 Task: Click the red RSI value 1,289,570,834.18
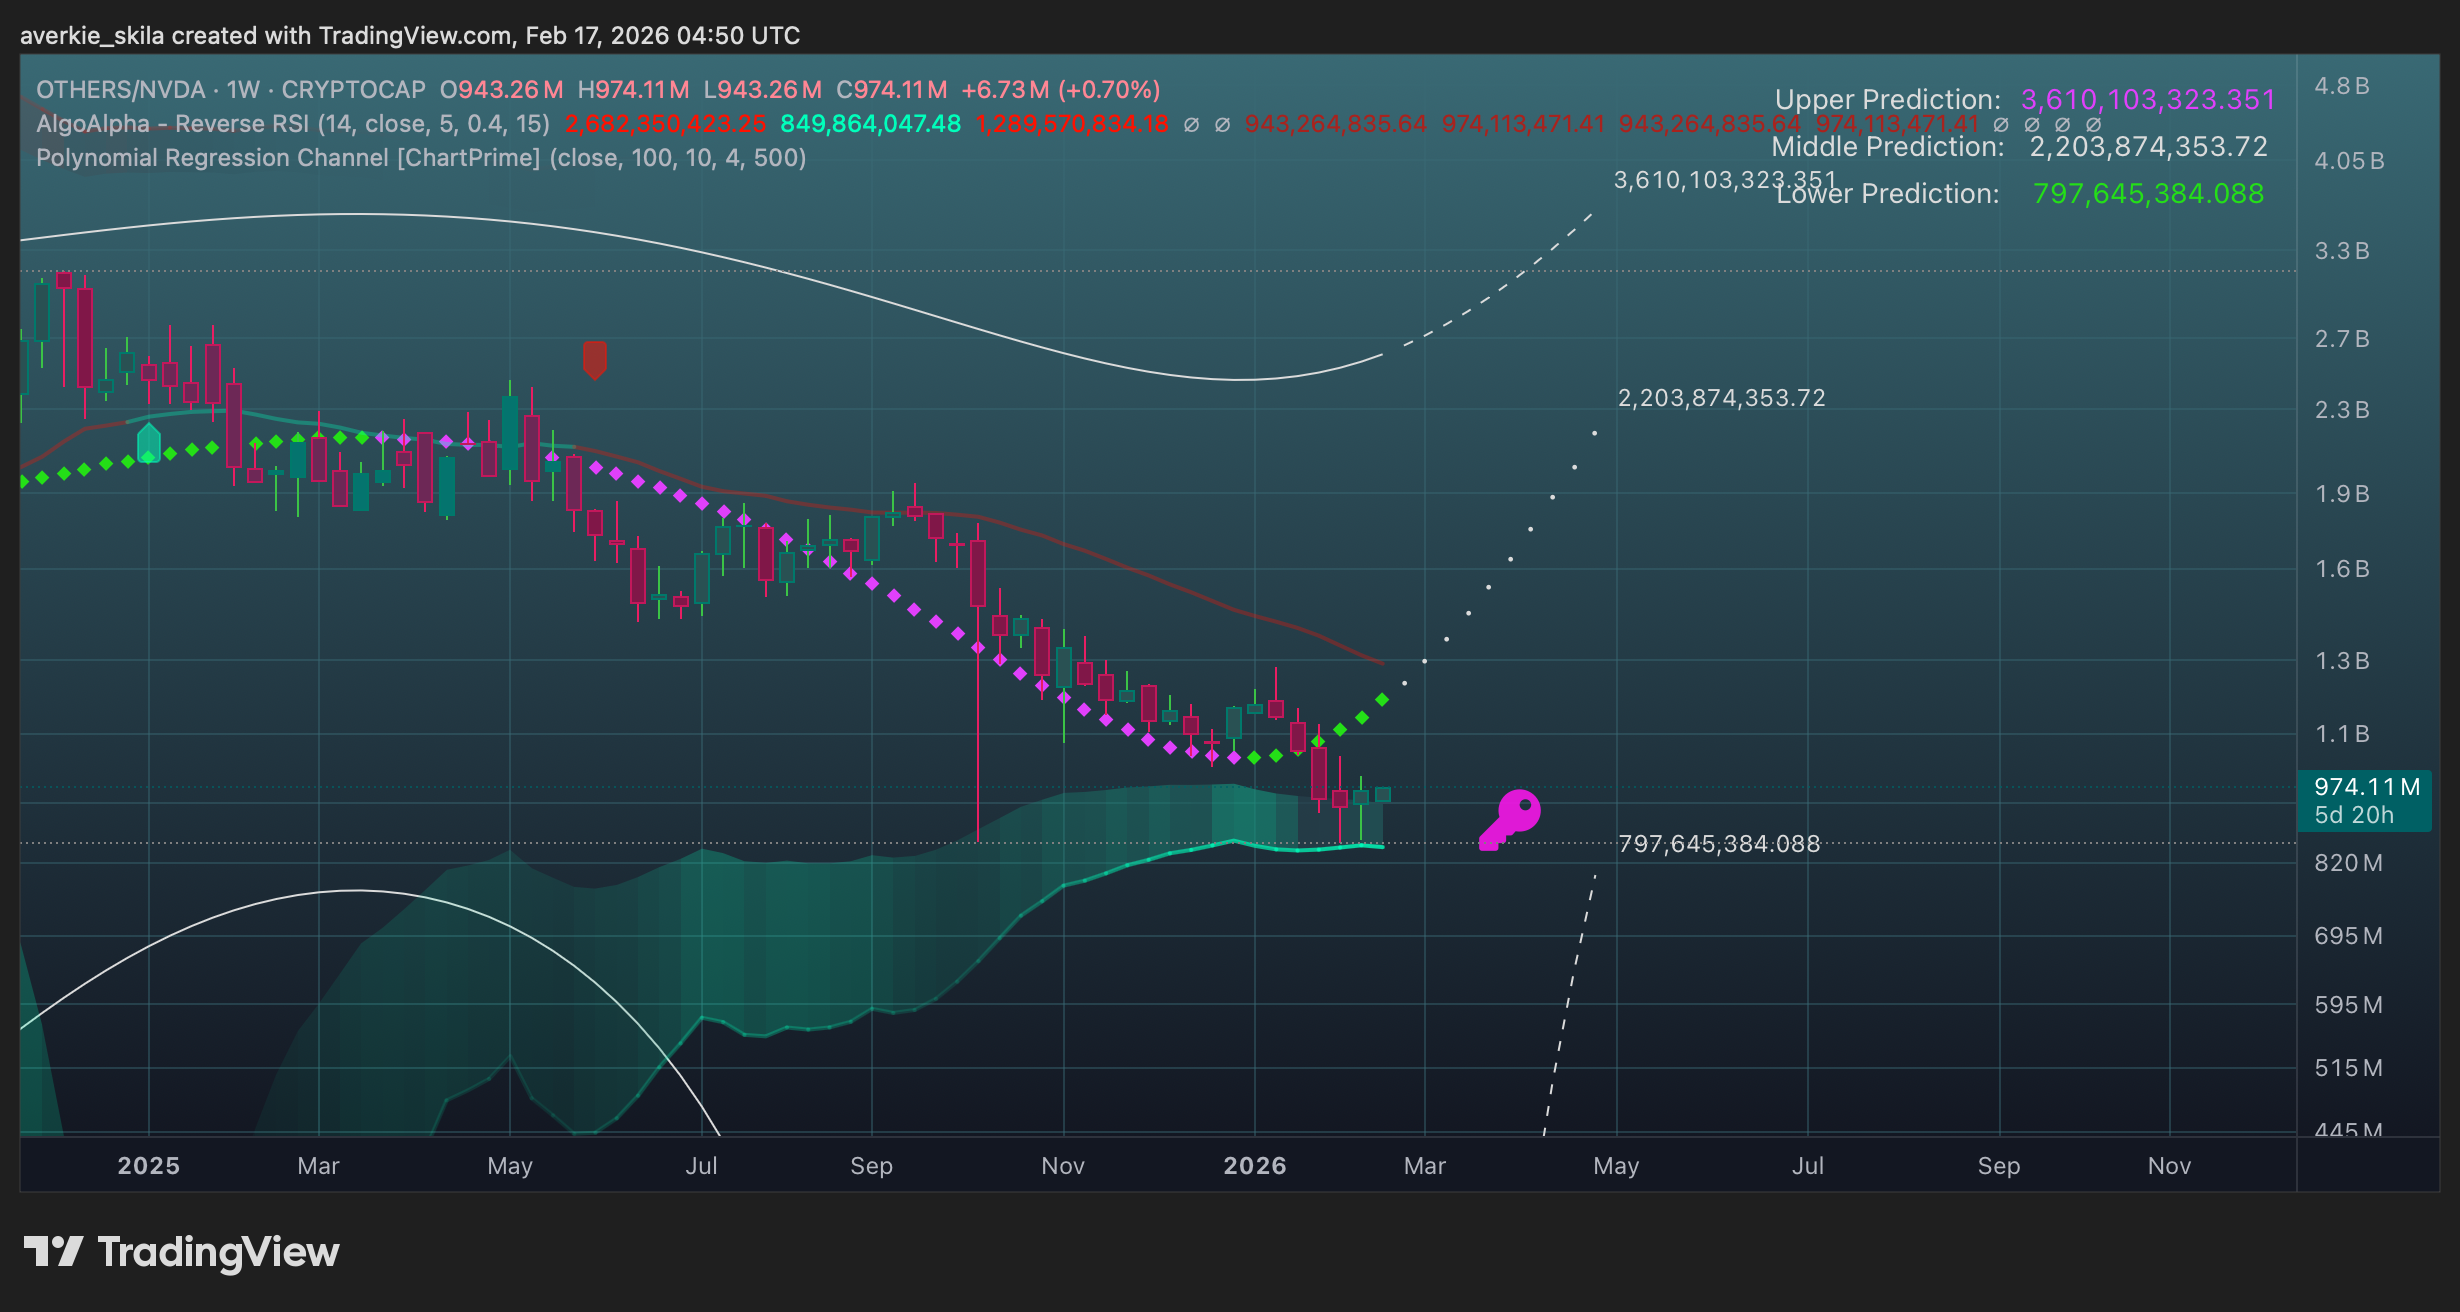[x=1072, y=124]
